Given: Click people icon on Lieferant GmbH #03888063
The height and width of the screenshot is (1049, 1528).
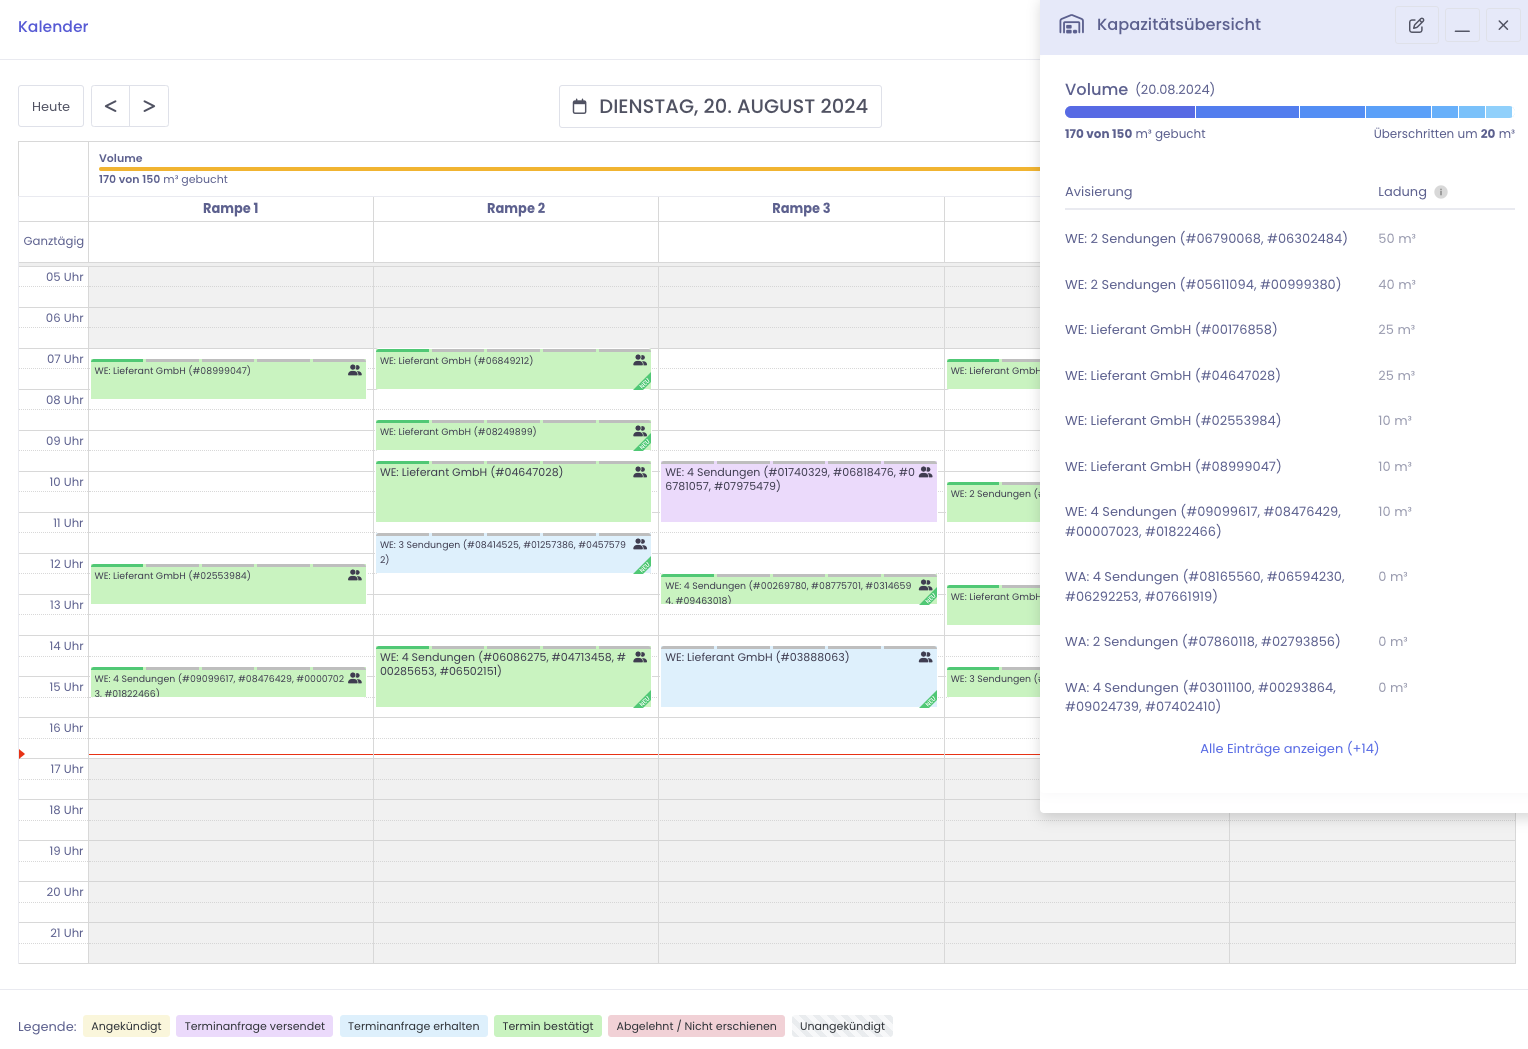Looking at the screenshot, I should point(926,657).
